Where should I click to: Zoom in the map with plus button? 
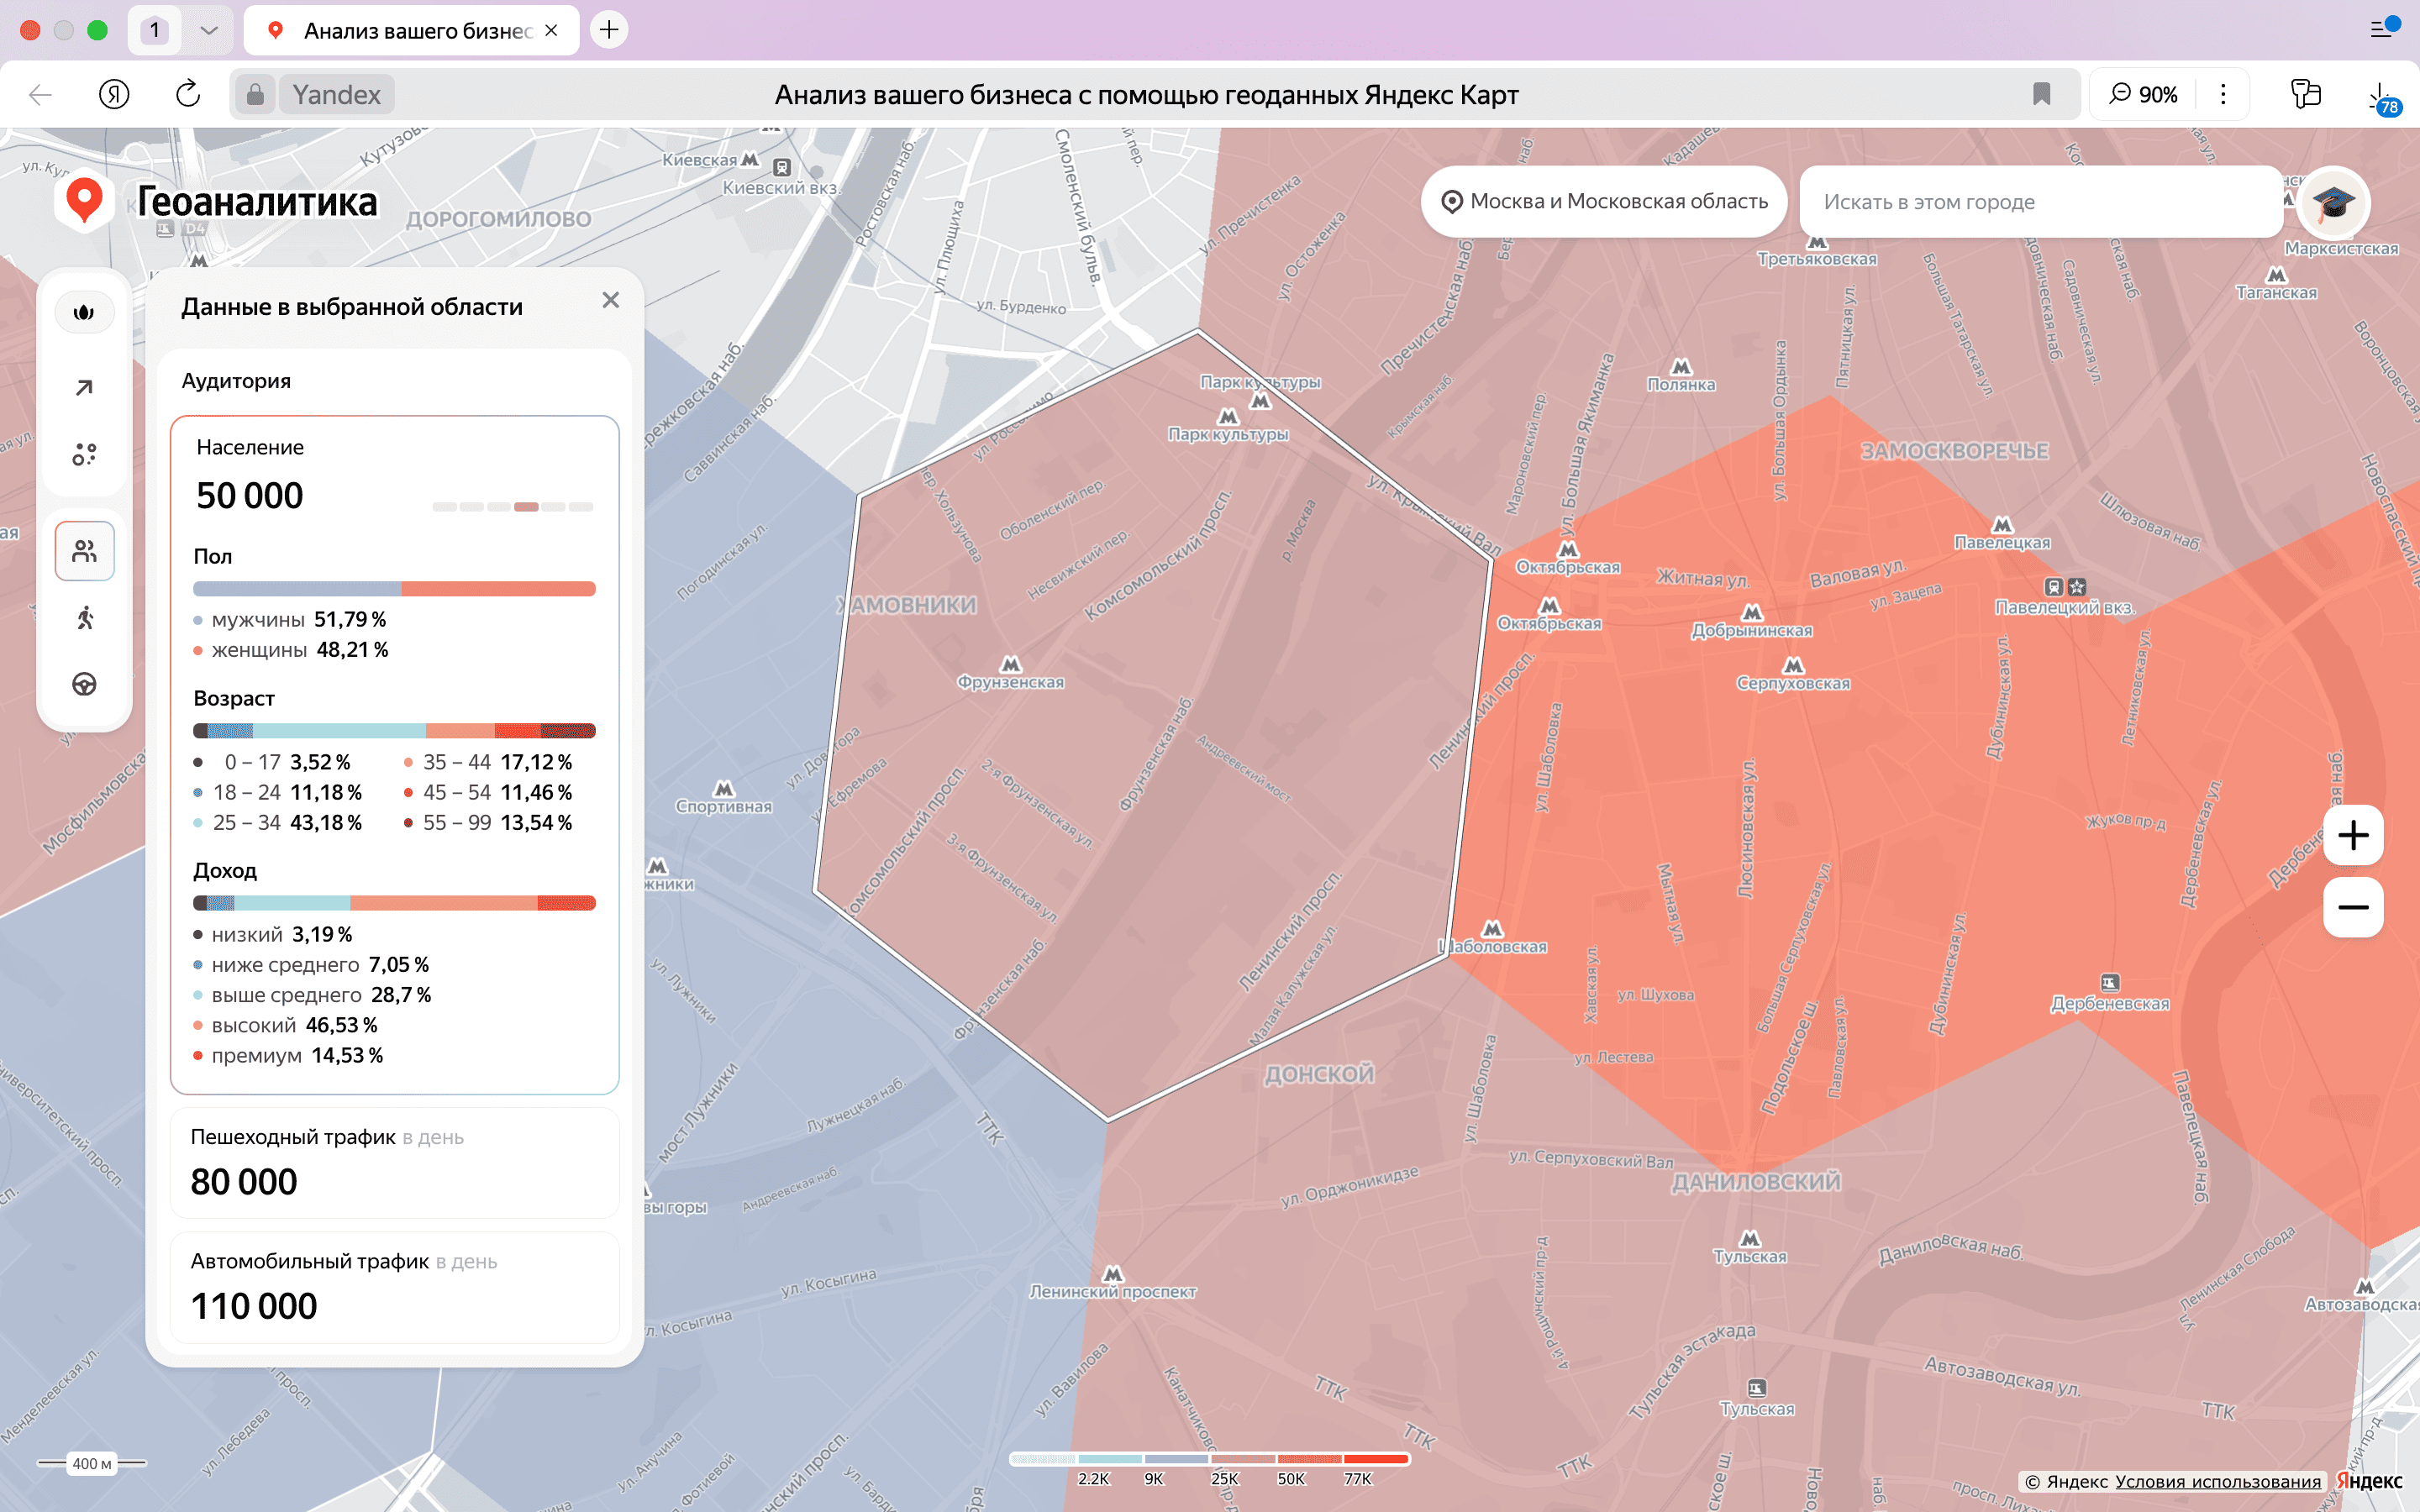(x=2352, y=835)
